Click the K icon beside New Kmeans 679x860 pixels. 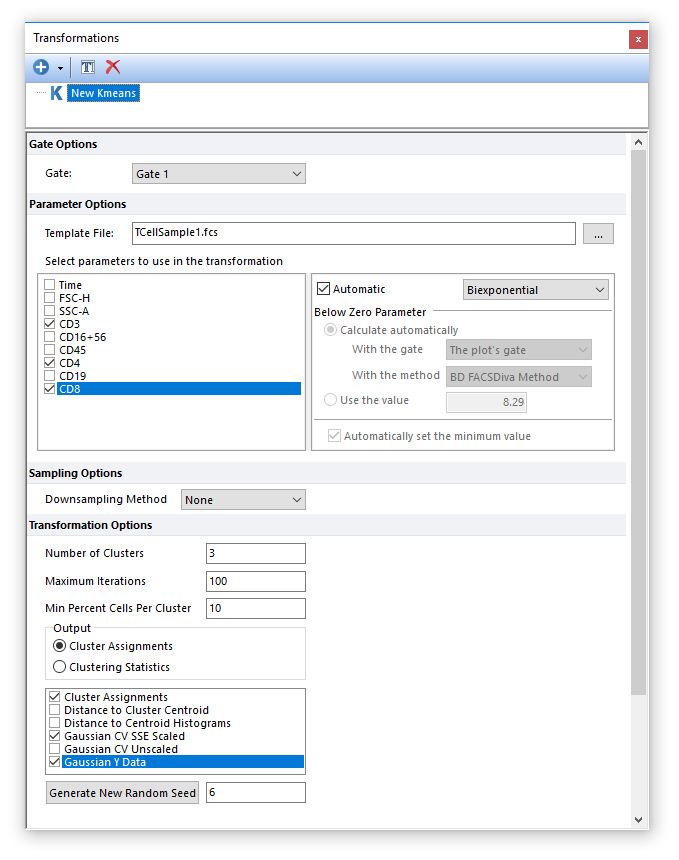pos(56,93)
